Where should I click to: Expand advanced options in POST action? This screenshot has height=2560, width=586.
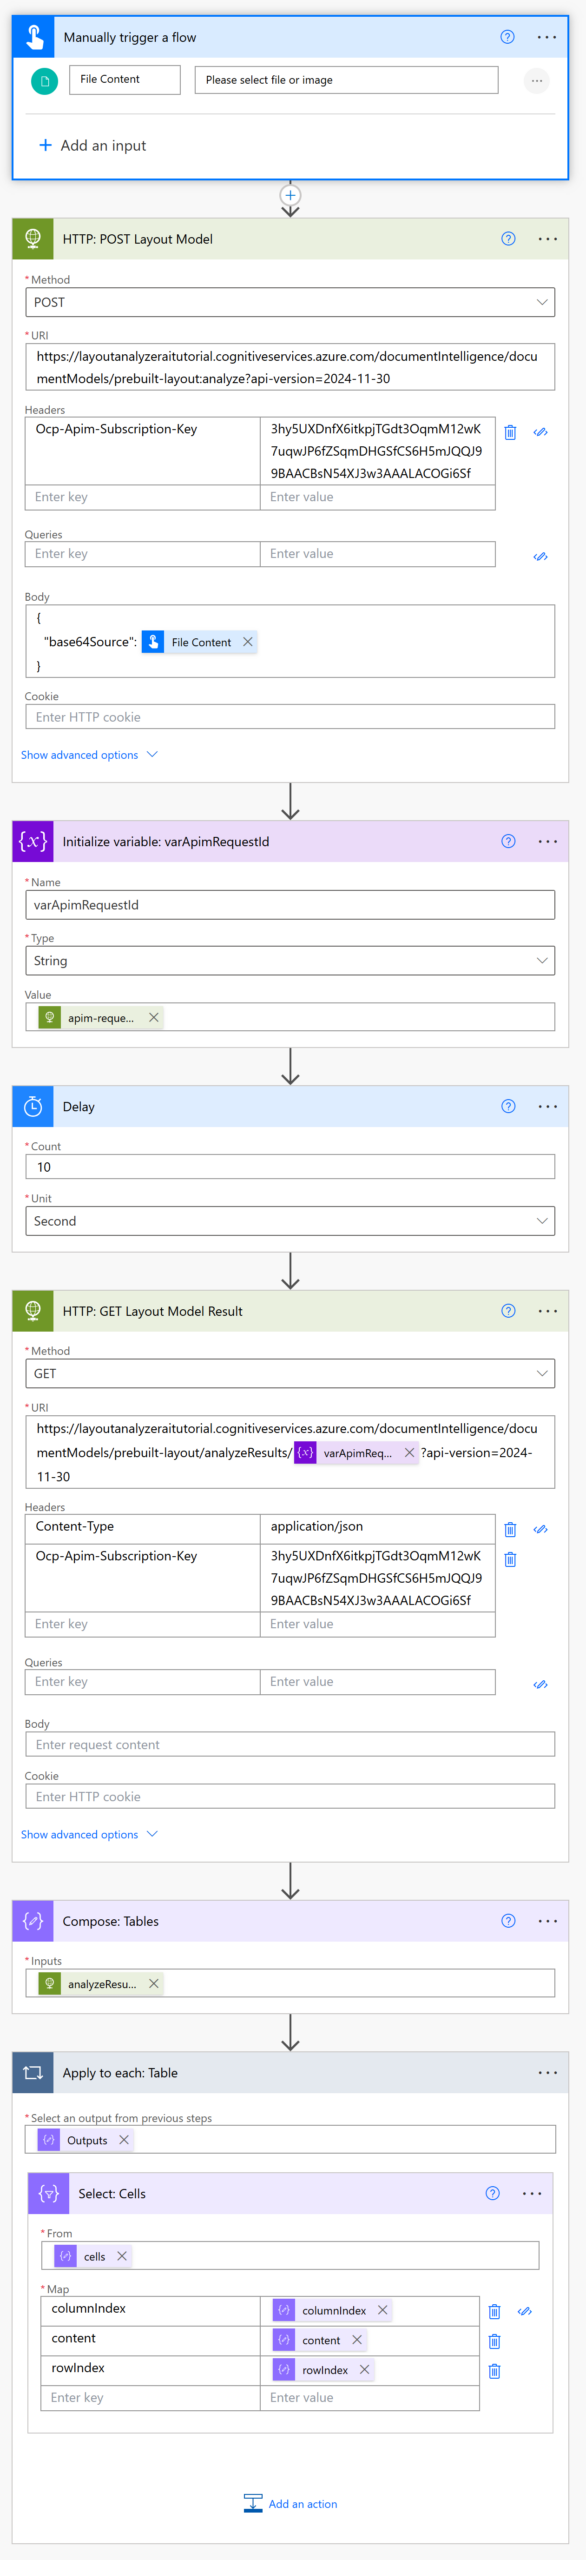[x=89, y=755]
